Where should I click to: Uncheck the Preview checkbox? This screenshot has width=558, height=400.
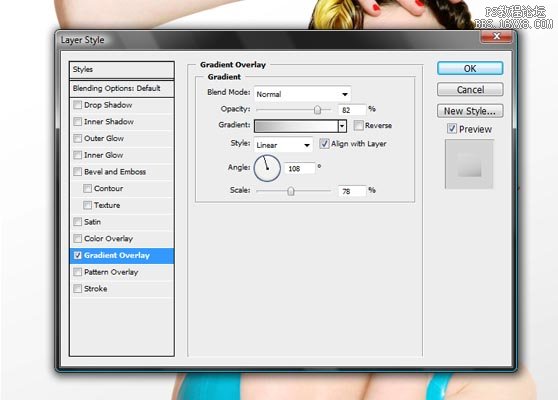click(x=452, y=128)
